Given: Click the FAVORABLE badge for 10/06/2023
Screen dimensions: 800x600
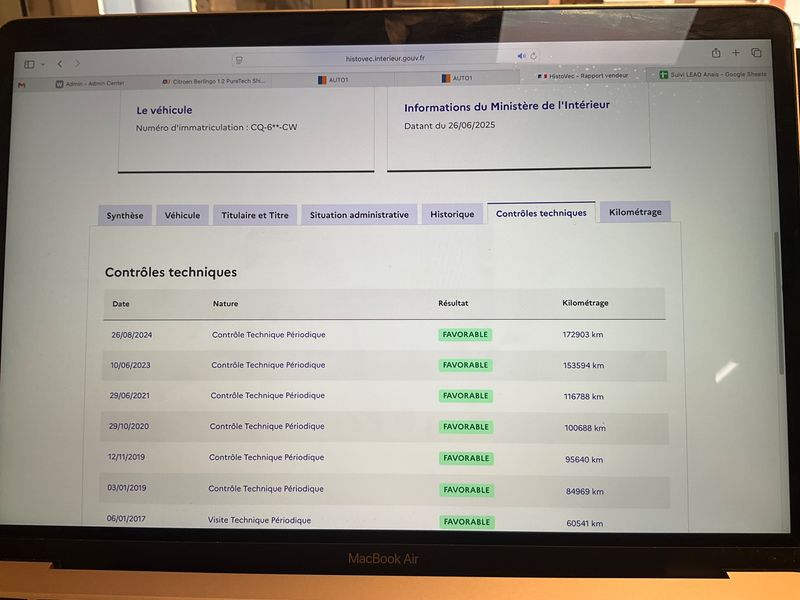Looking at the screenshot, I should (465, 365).
